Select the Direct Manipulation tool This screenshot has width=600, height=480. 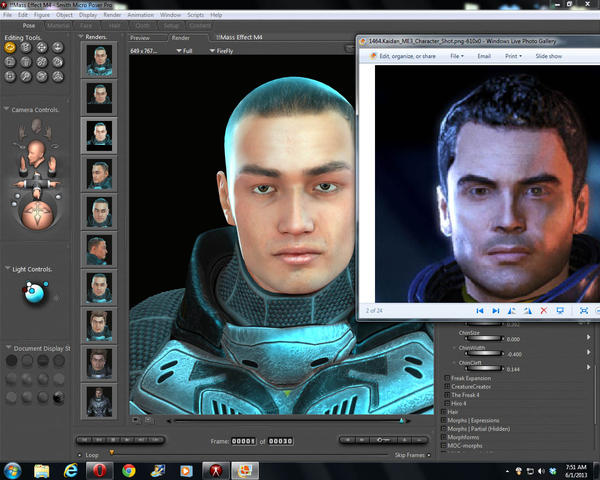pyautogui.click(x=57, y=77)
